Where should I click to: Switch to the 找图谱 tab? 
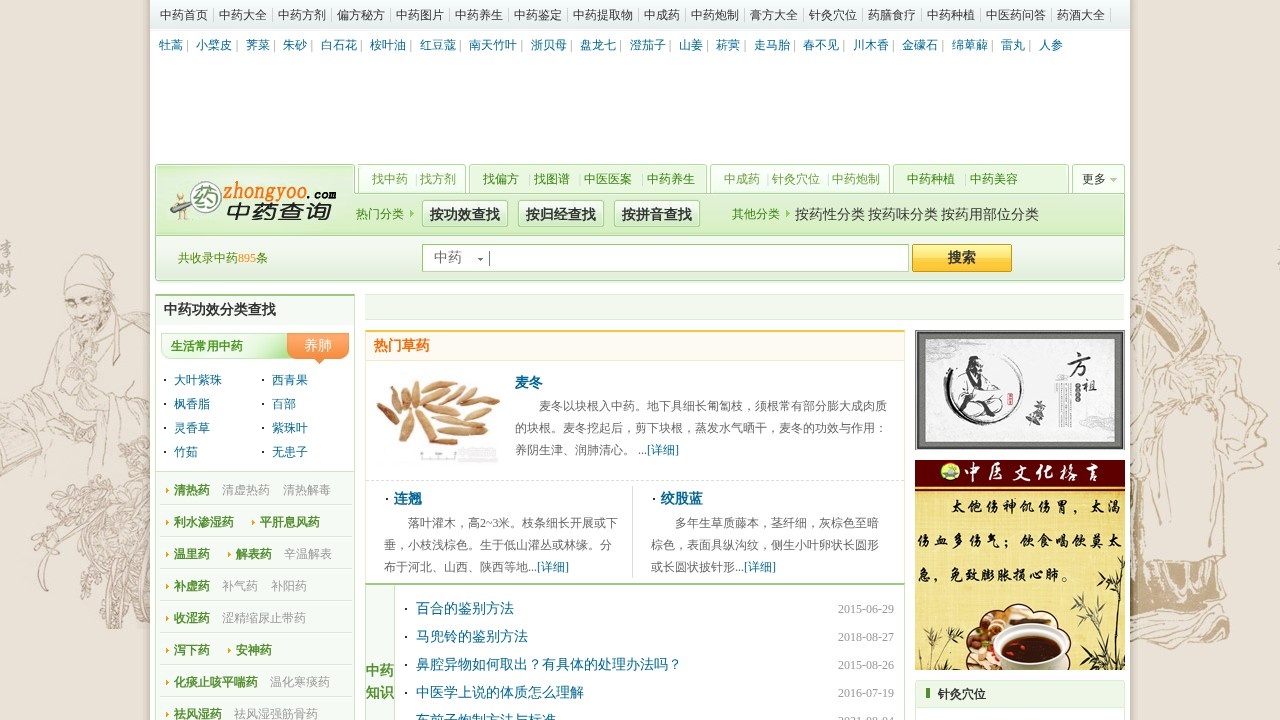[x=552, y=179]
